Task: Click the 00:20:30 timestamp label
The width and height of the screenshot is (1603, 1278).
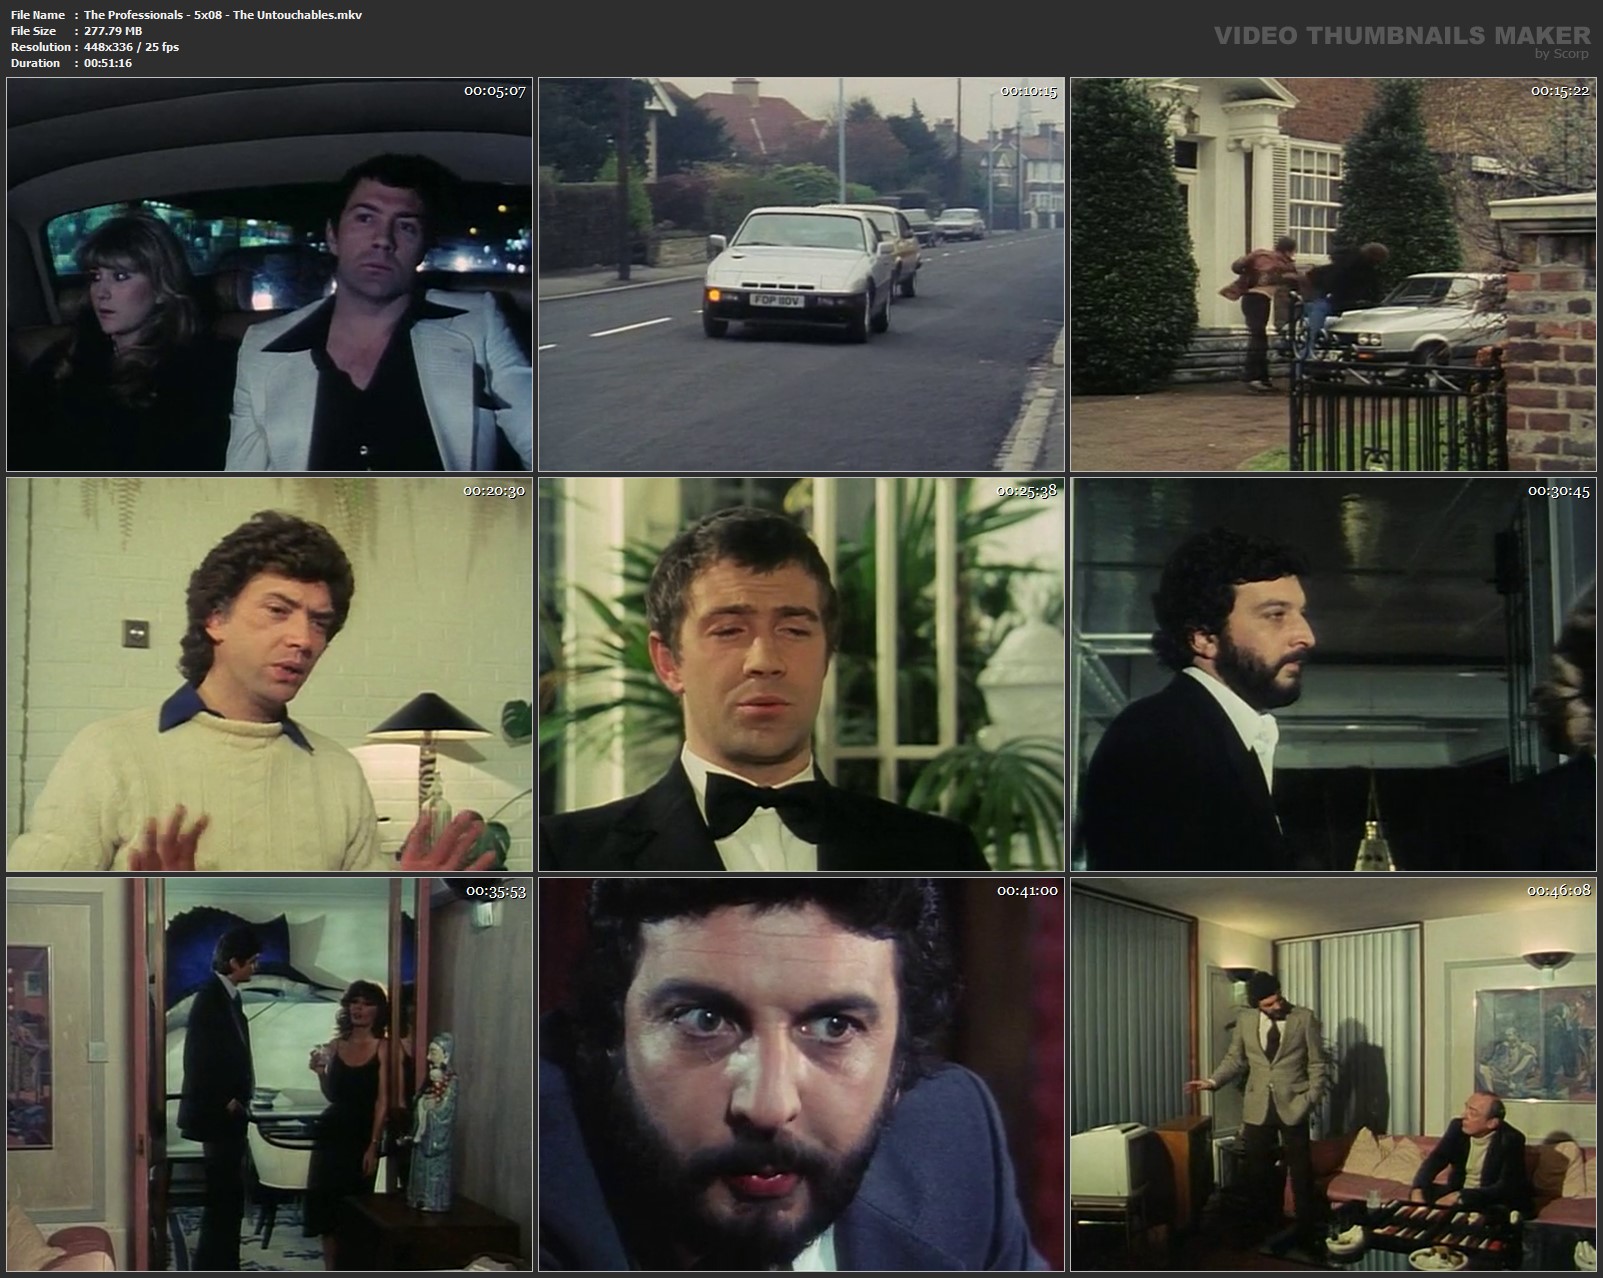Action: click(x=494, y=491)
